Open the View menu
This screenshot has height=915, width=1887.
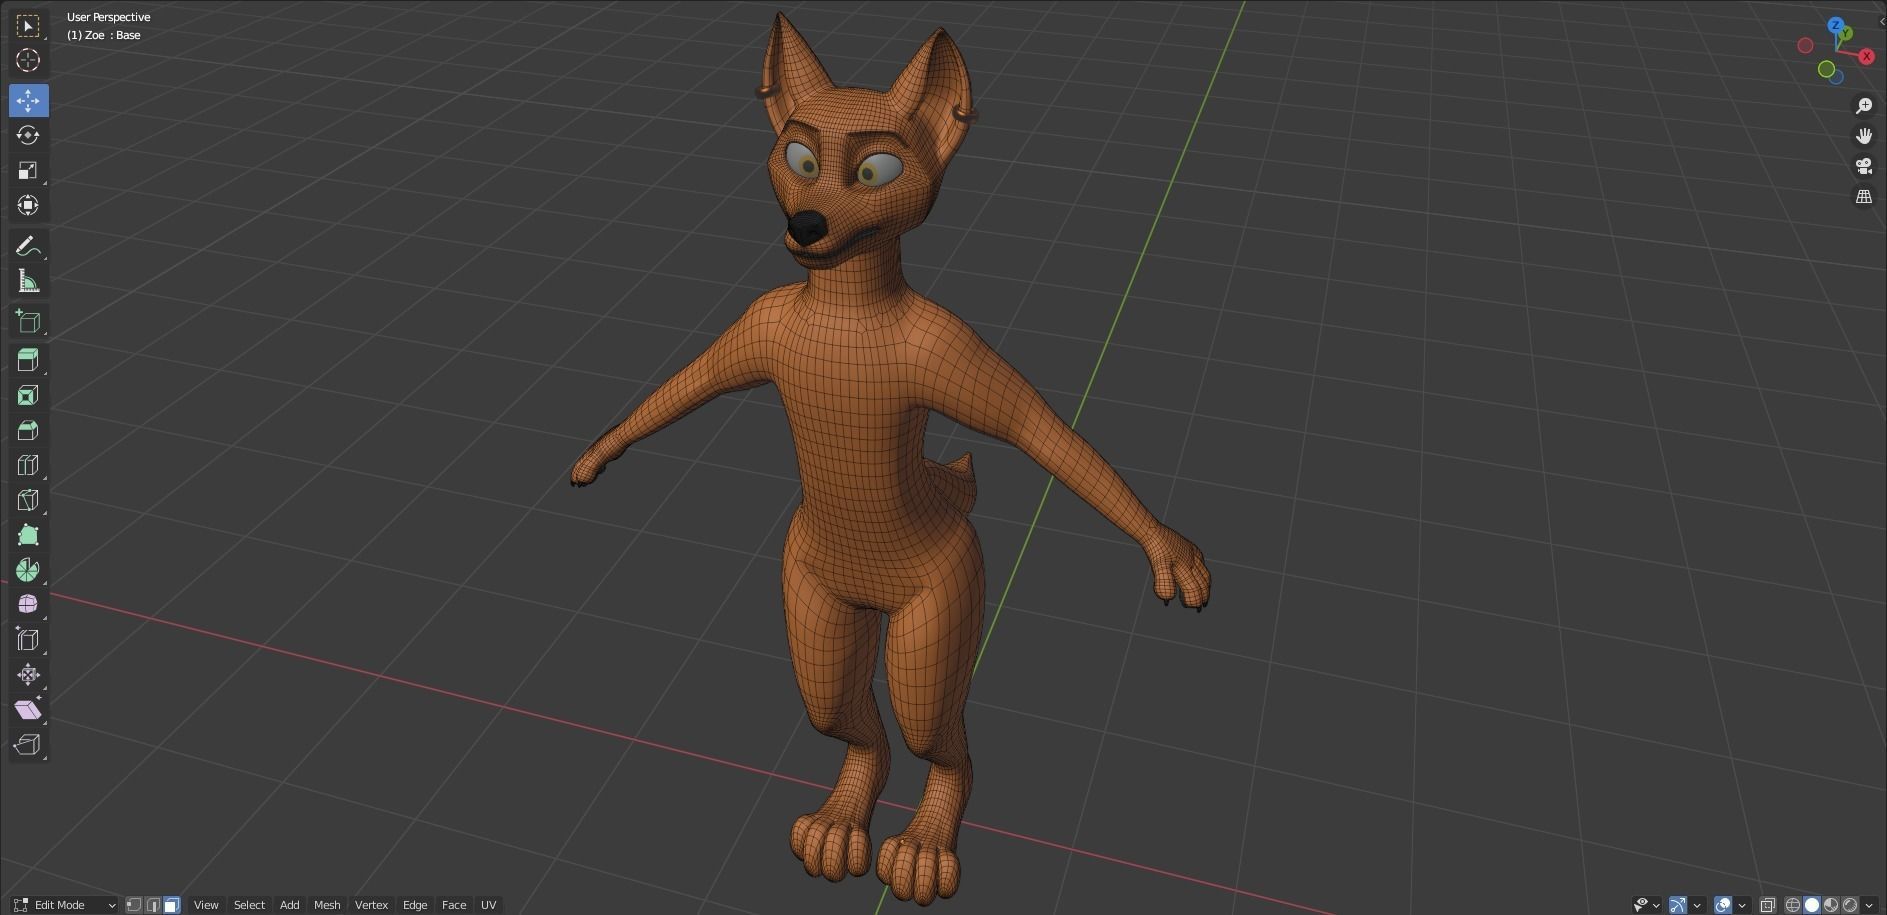click(206, 905)
